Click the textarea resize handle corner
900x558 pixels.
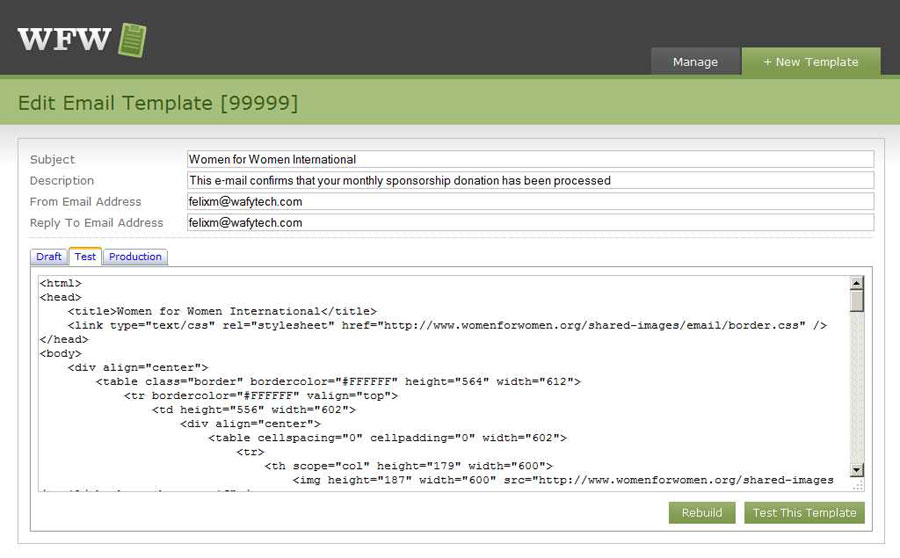click(x=857, y=485)
